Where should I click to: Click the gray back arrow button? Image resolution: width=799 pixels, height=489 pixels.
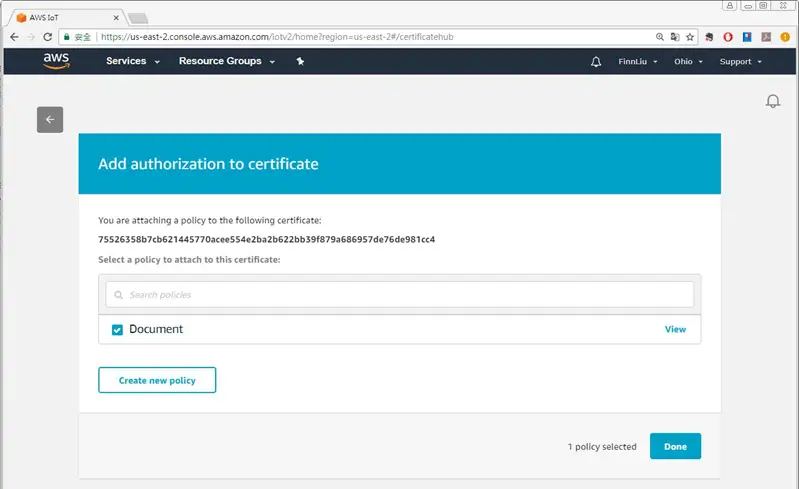[x=50, y=120]
